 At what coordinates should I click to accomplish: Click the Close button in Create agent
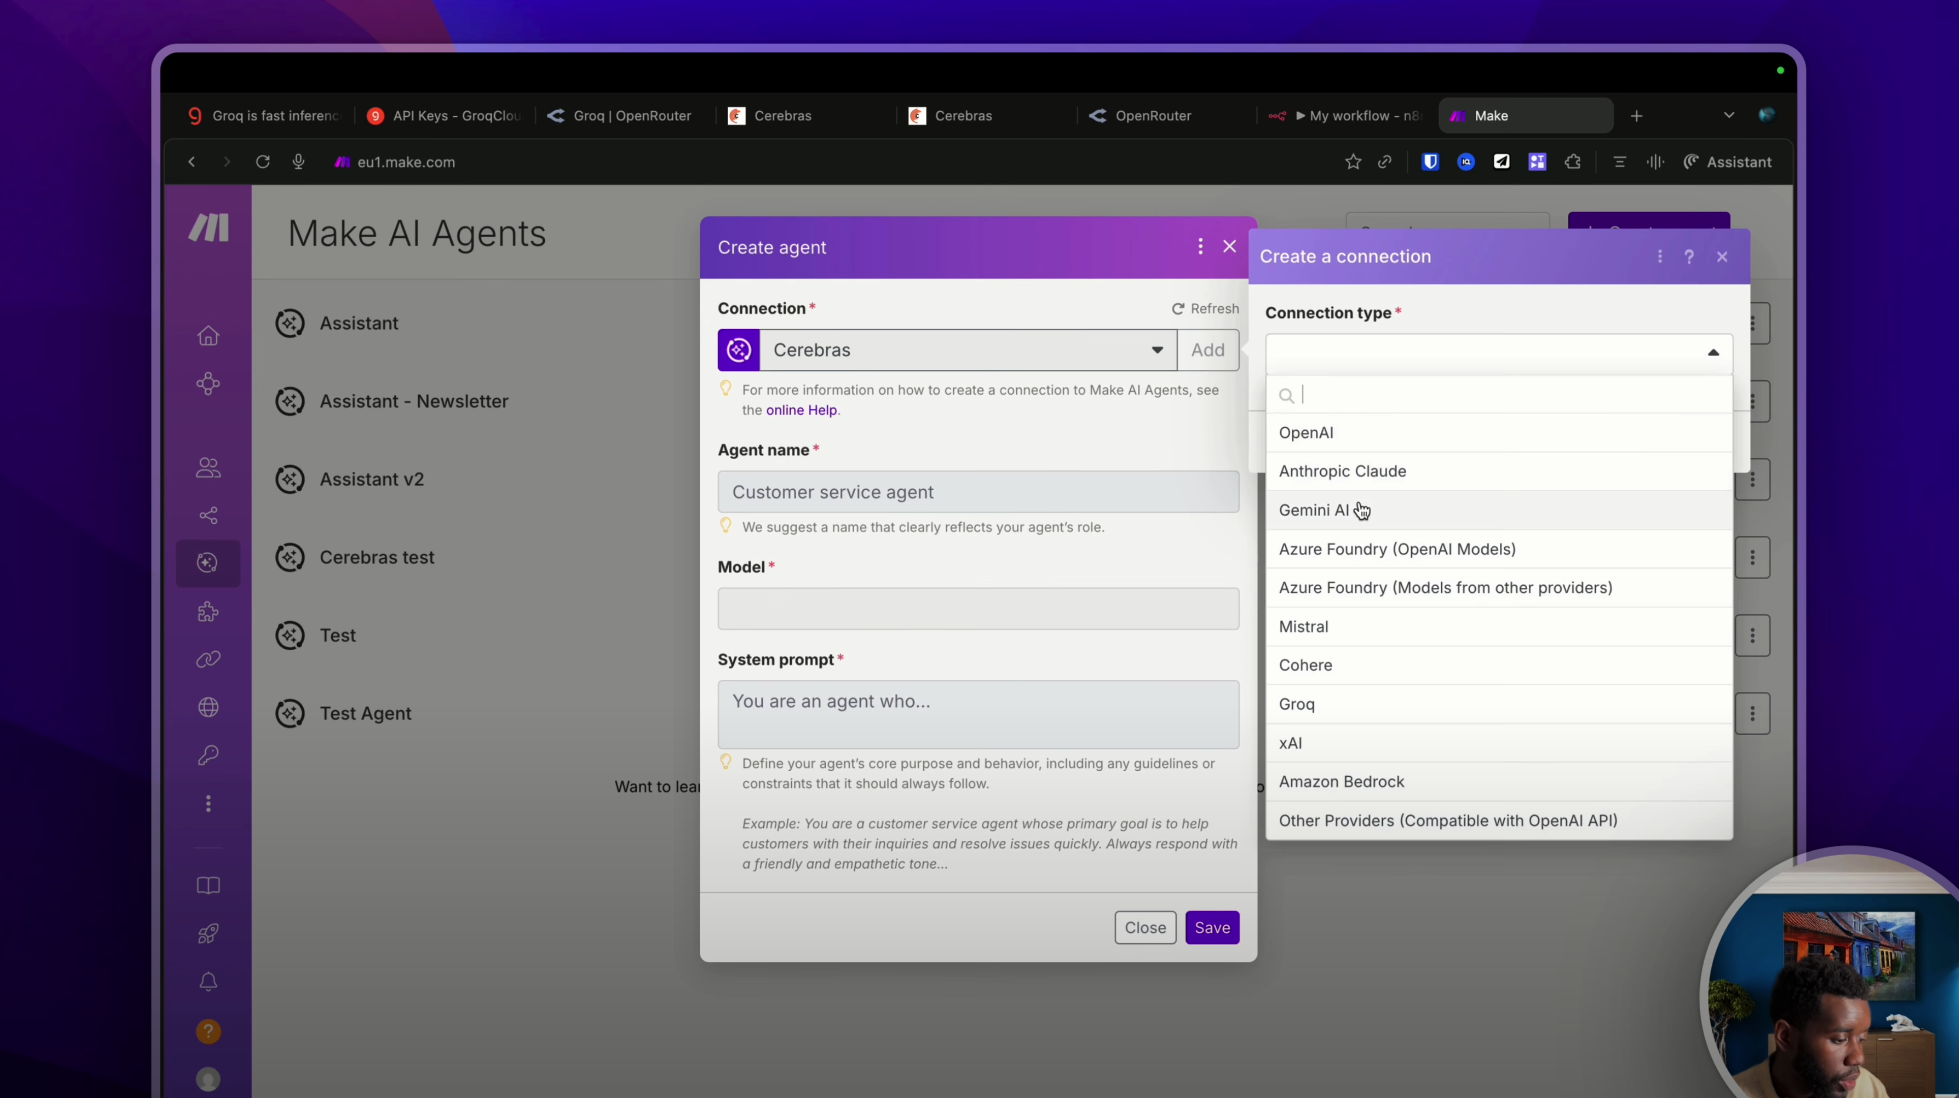[x=1145, y=928]
